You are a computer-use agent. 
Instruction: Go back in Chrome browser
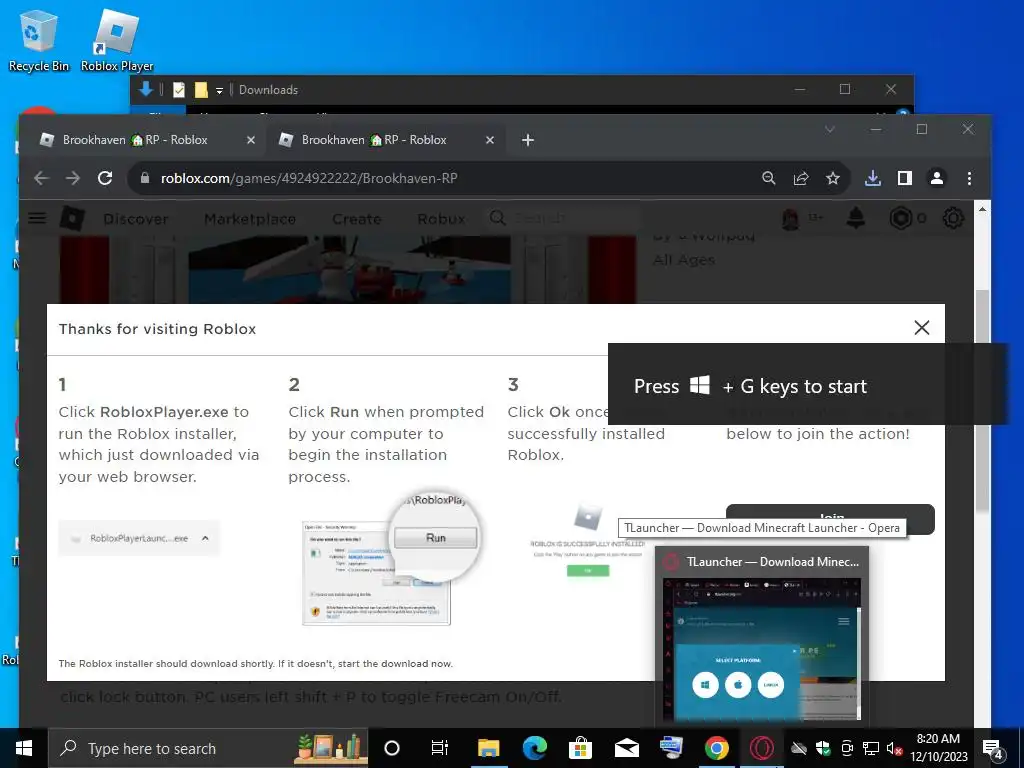[42, 178]
